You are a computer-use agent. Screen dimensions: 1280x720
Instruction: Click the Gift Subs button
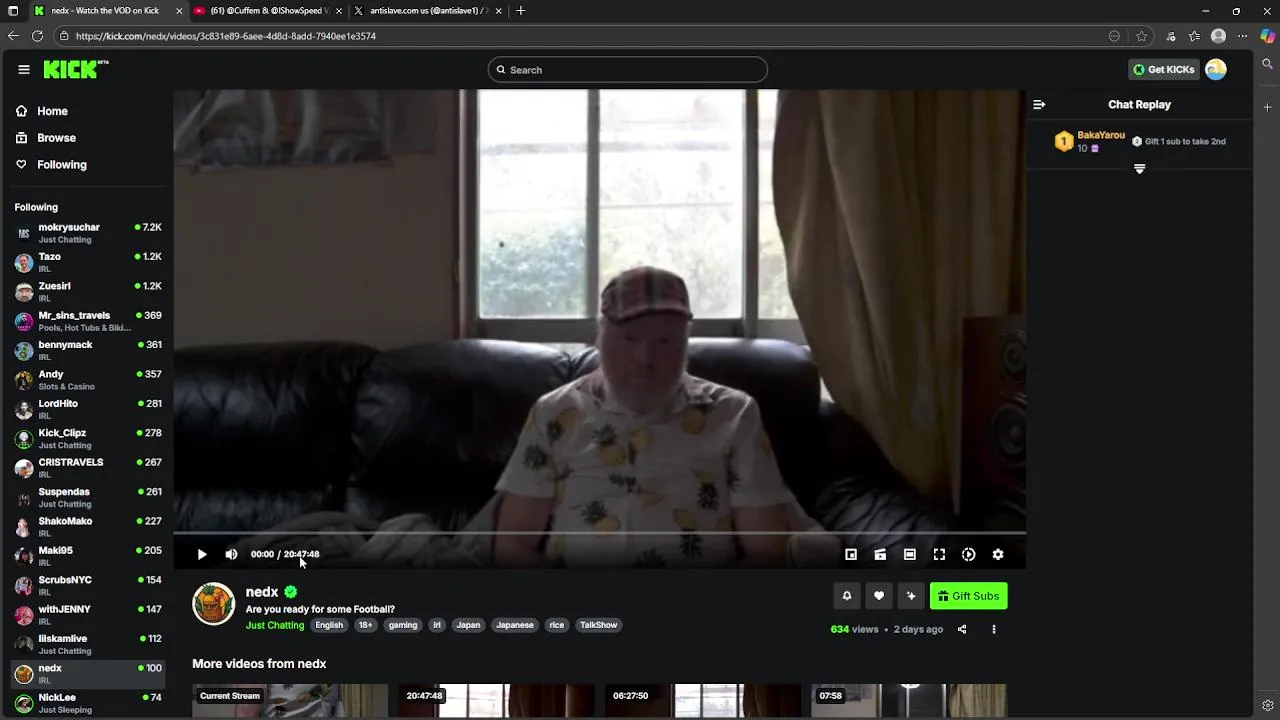(x=968, y=596)
